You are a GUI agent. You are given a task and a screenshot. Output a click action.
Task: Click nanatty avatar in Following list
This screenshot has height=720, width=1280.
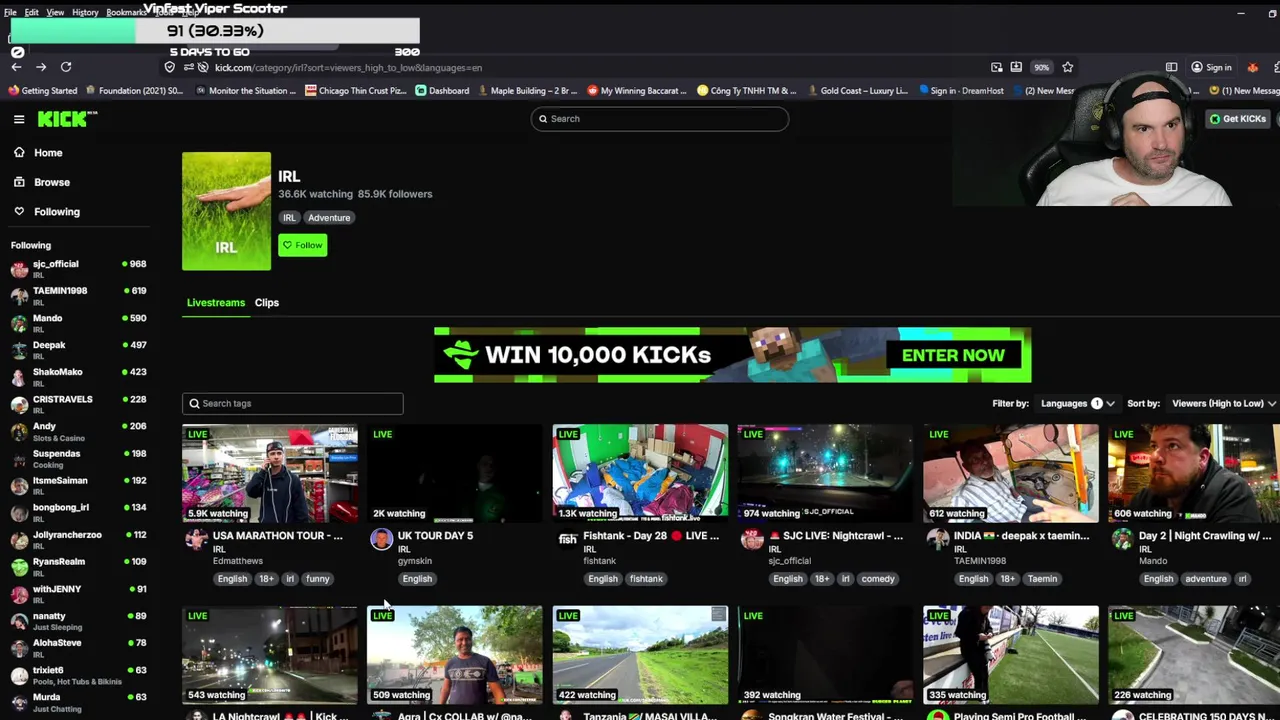(x=19, y=621)
